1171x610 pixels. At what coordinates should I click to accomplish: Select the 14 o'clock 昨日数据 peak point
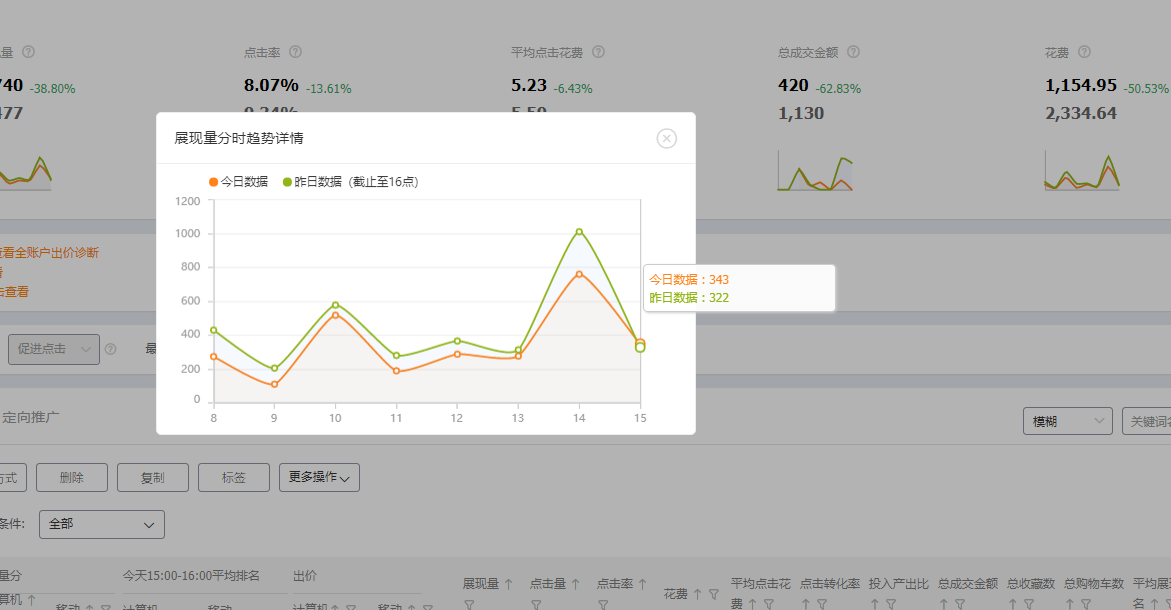pyautogui.click(x=579, y=232)
